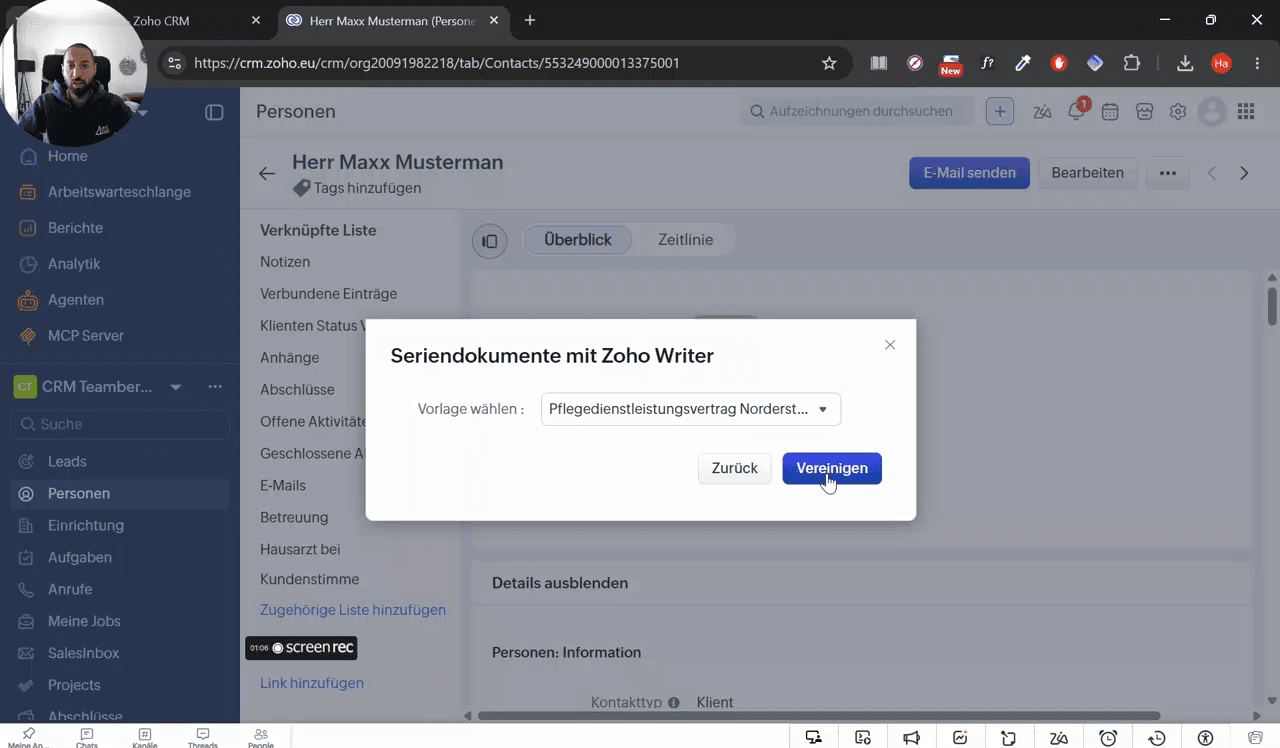This screenshot has height=748, width=1280.
Task: Open the marketplace store icon
Action: [x=1144, y=112]
